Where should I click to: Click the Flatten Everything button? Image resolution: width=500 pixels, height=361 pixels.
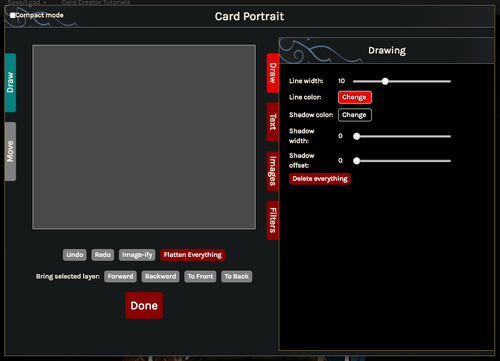pyautogui.click(x=193, y=255)
